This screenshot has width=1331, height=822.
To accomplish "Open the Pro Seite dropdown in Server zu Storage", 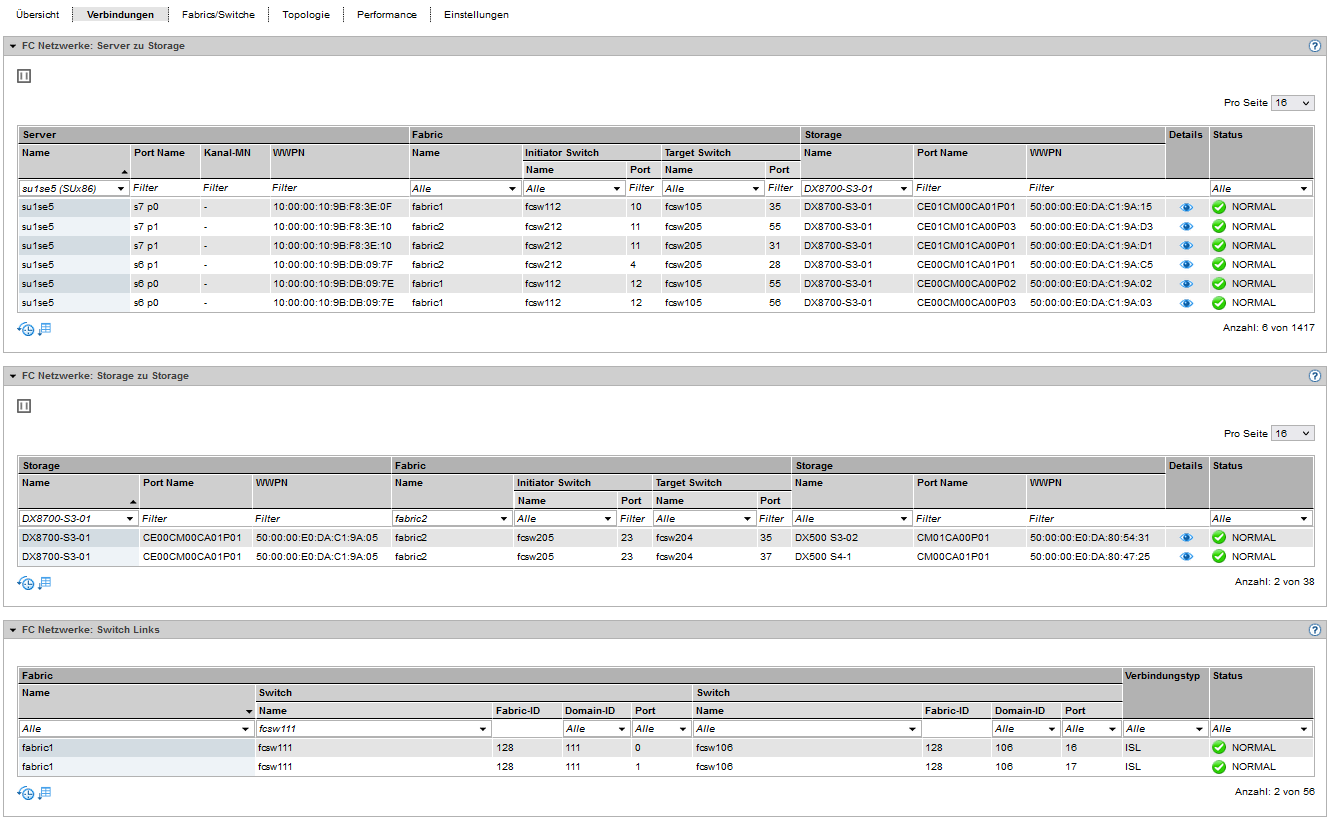I will [x=1292, y=103].
